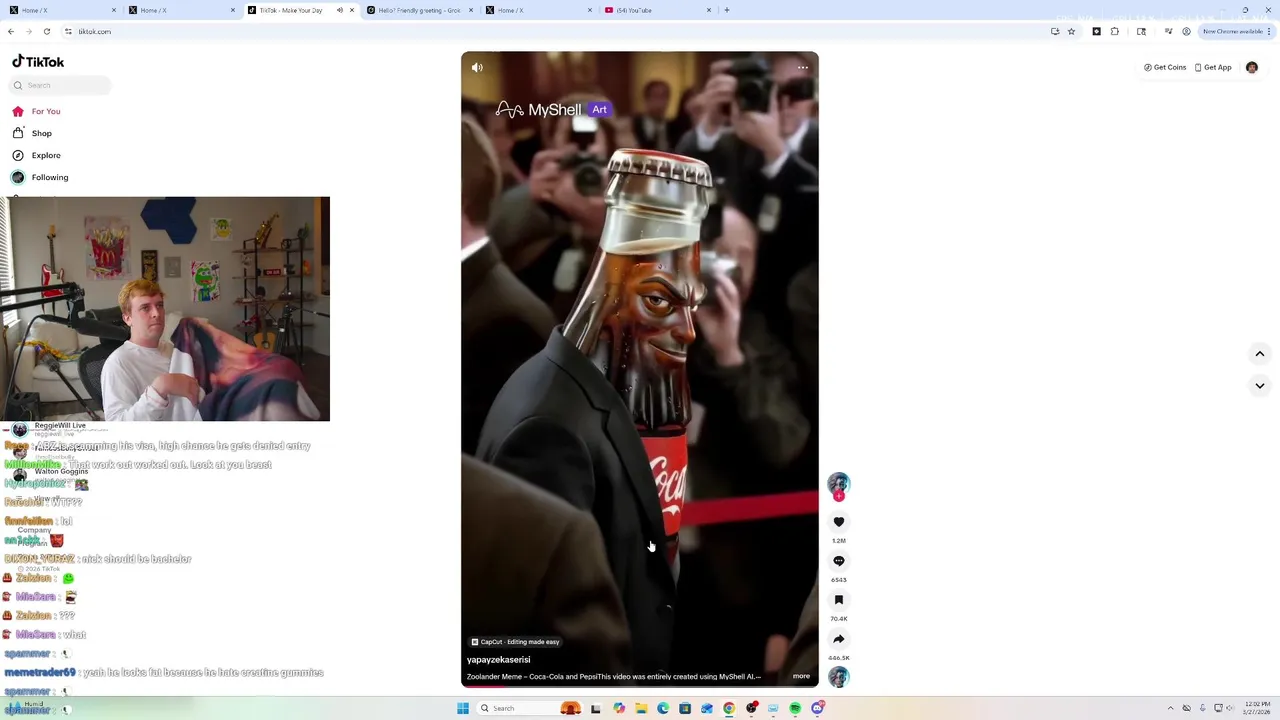Open a new browser tab

(727, 10)
